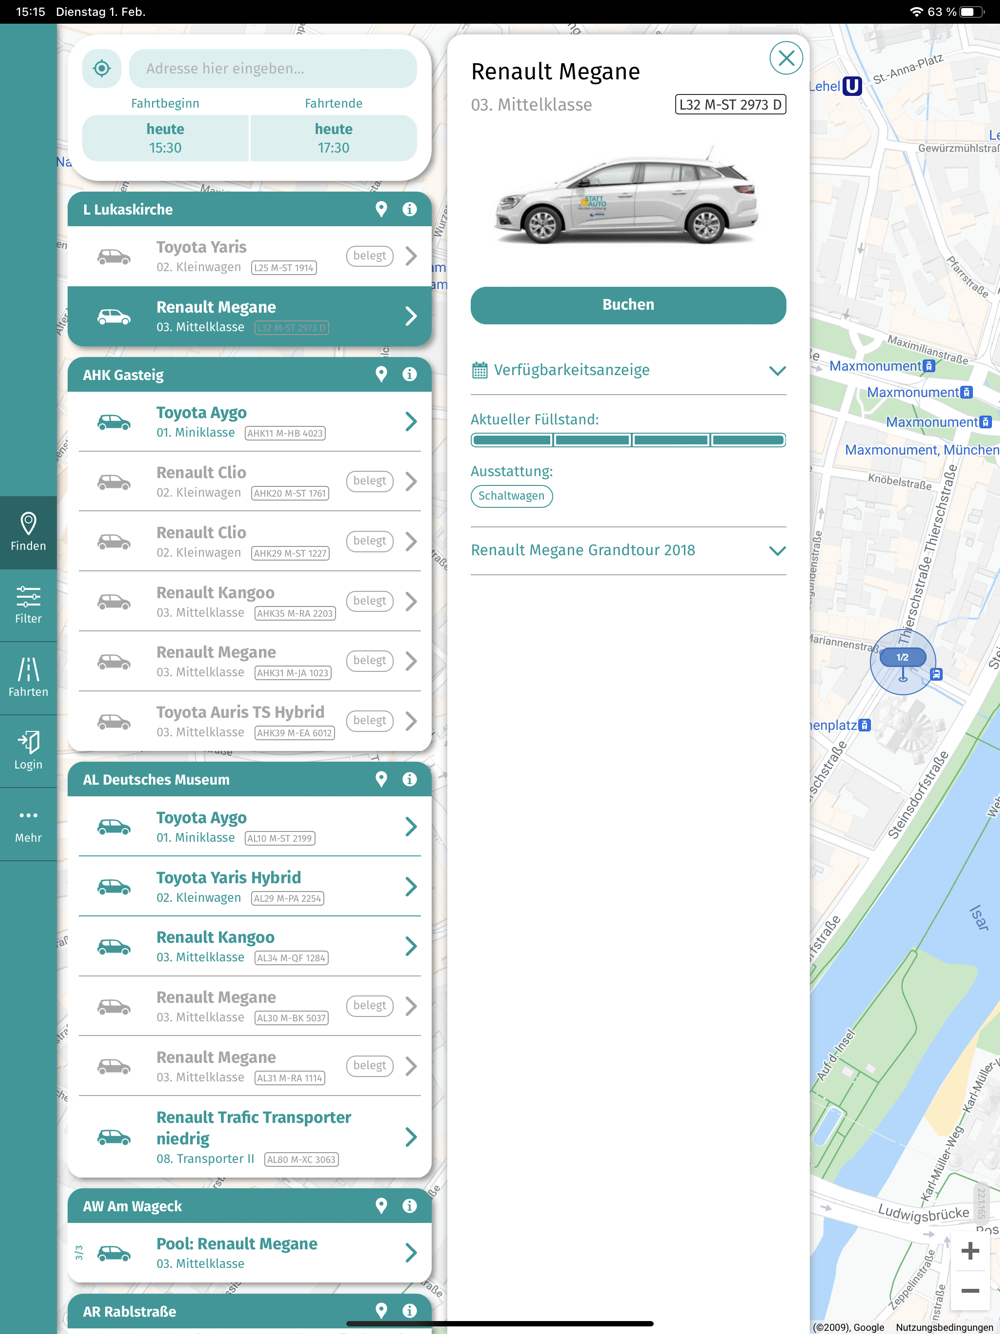The height and width of the screenshot is (1334, 1000).
Task: Click the Aktueller Füllstand fuel bar
Action: 628,440
